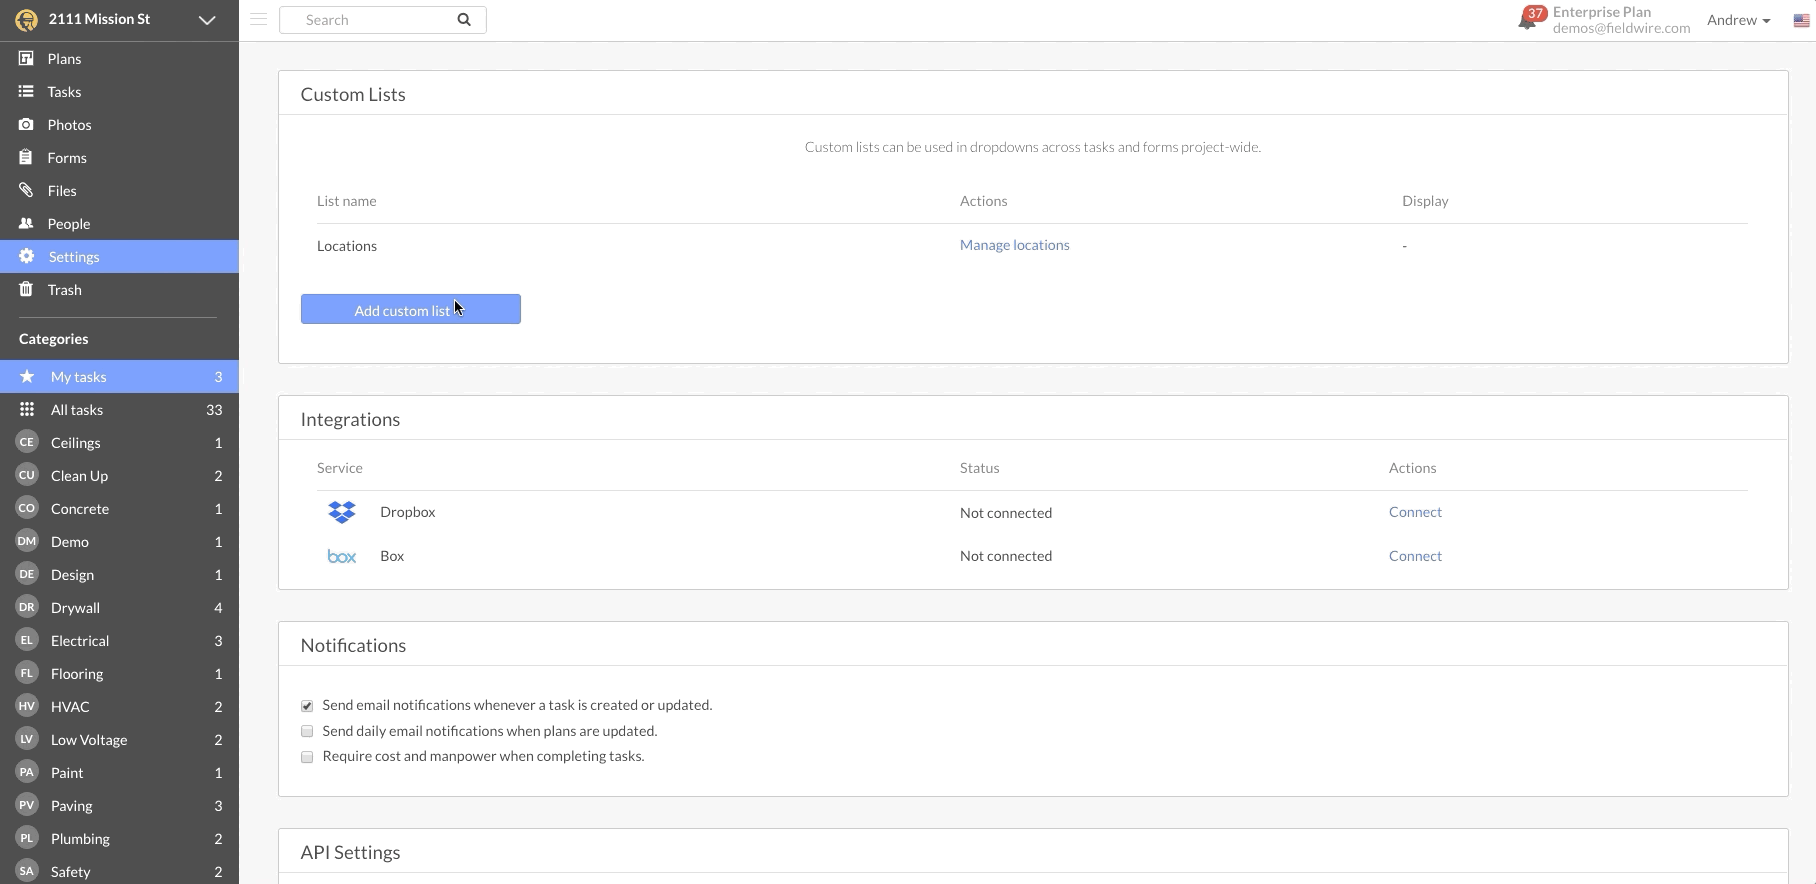This screenshot has height=884, width=1816.
Task: Open Photos via the camera icon
Action: [26, 125]
